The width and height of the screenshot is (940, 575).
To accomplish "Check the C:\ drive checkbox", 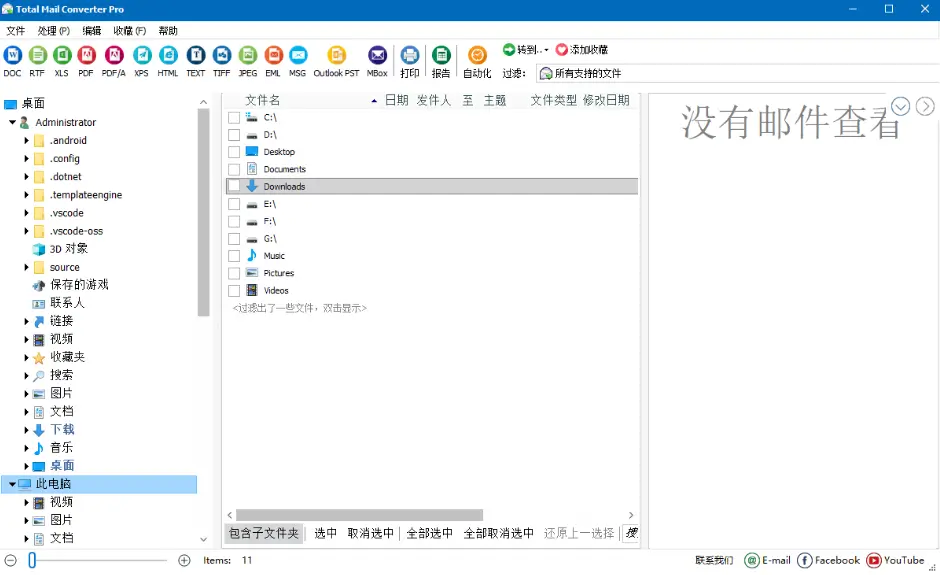I will [234, 118].
